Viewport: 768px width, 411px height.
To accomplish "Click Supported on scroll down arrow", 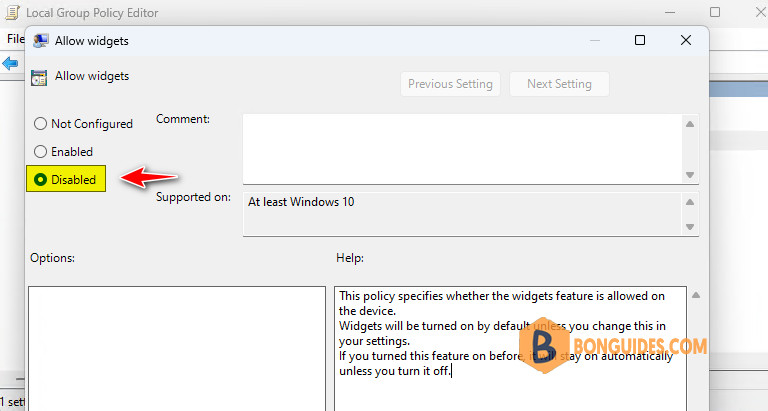I will [x=690, y=227].
